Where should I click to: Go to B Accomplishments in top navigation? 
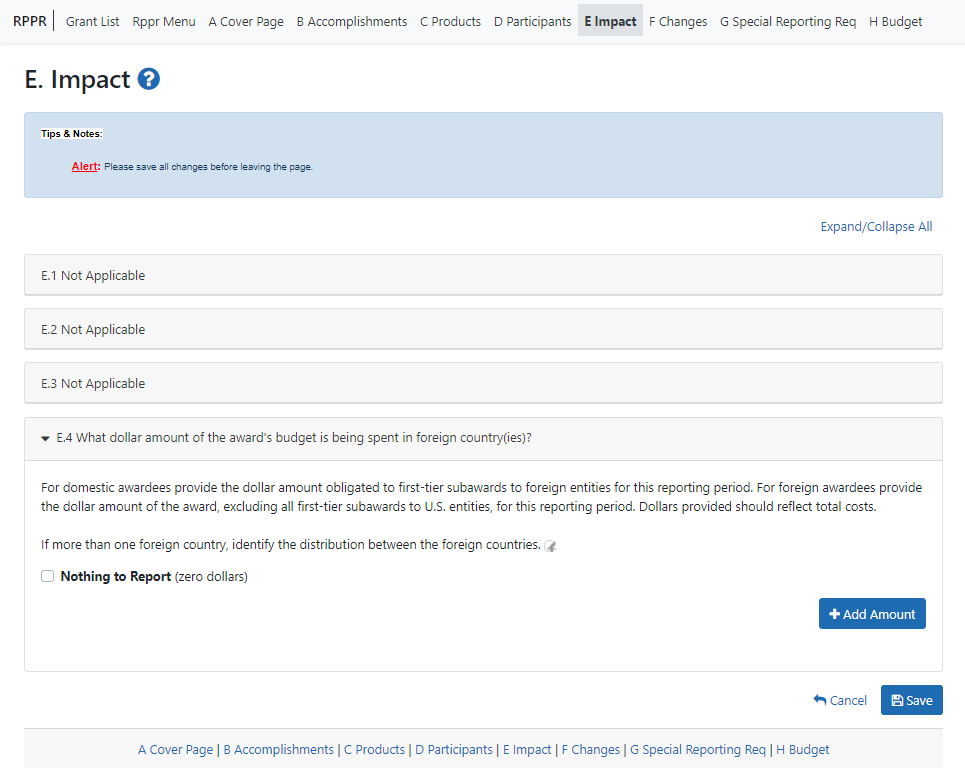[352, 21]
